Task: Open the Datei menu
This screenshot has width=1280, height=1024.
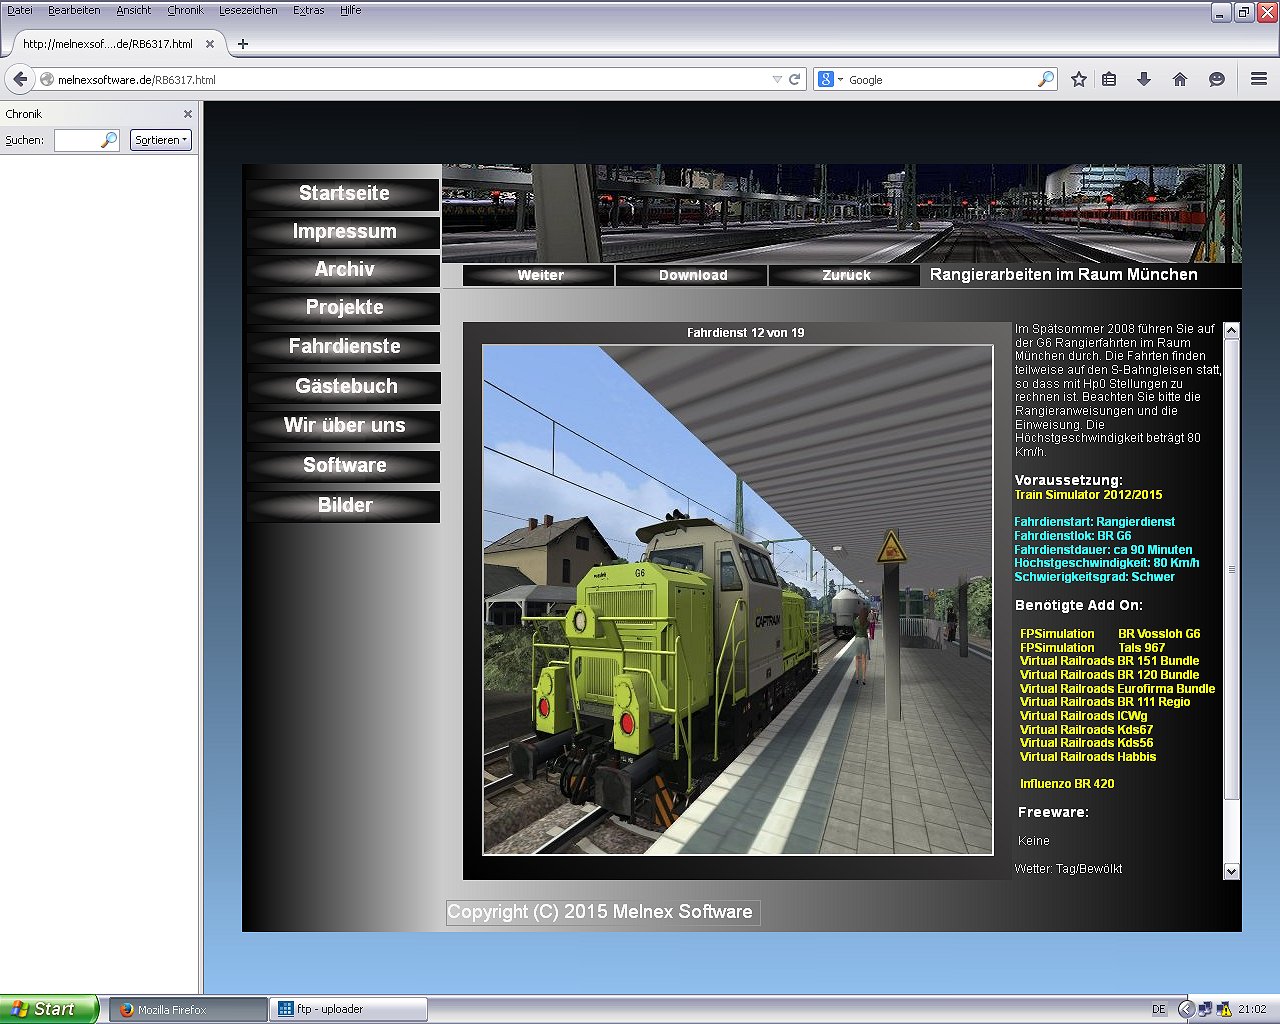Action: (x=20, y=10)
